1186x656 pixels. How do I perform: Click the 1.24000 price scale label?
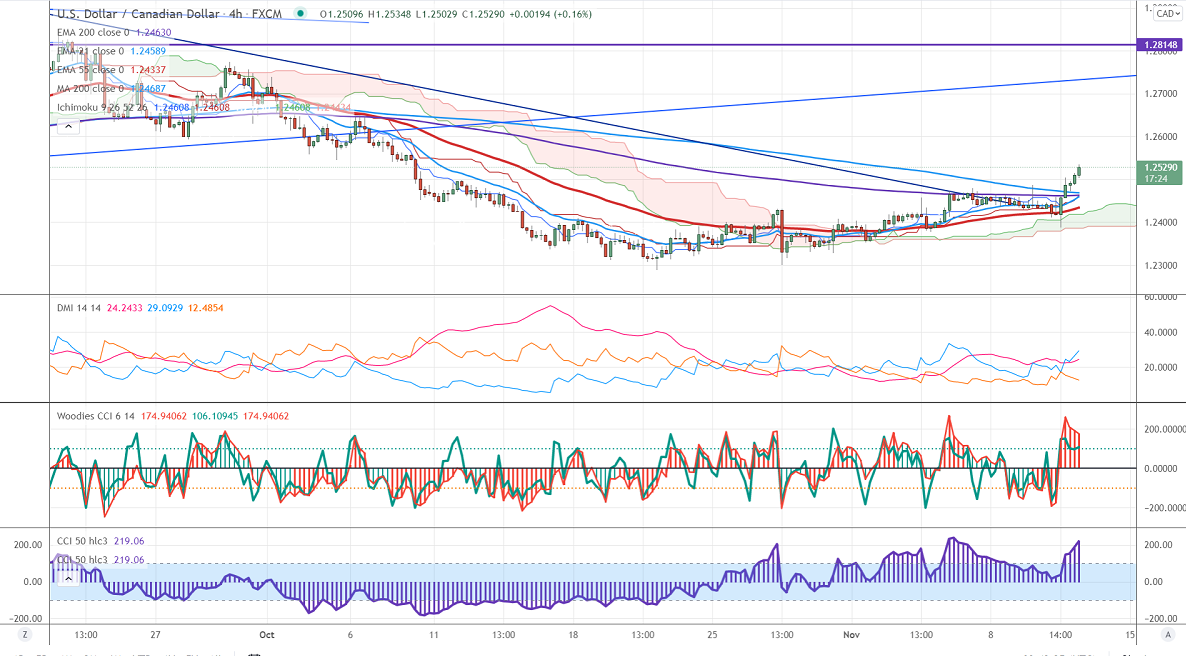click(1160, 222)
